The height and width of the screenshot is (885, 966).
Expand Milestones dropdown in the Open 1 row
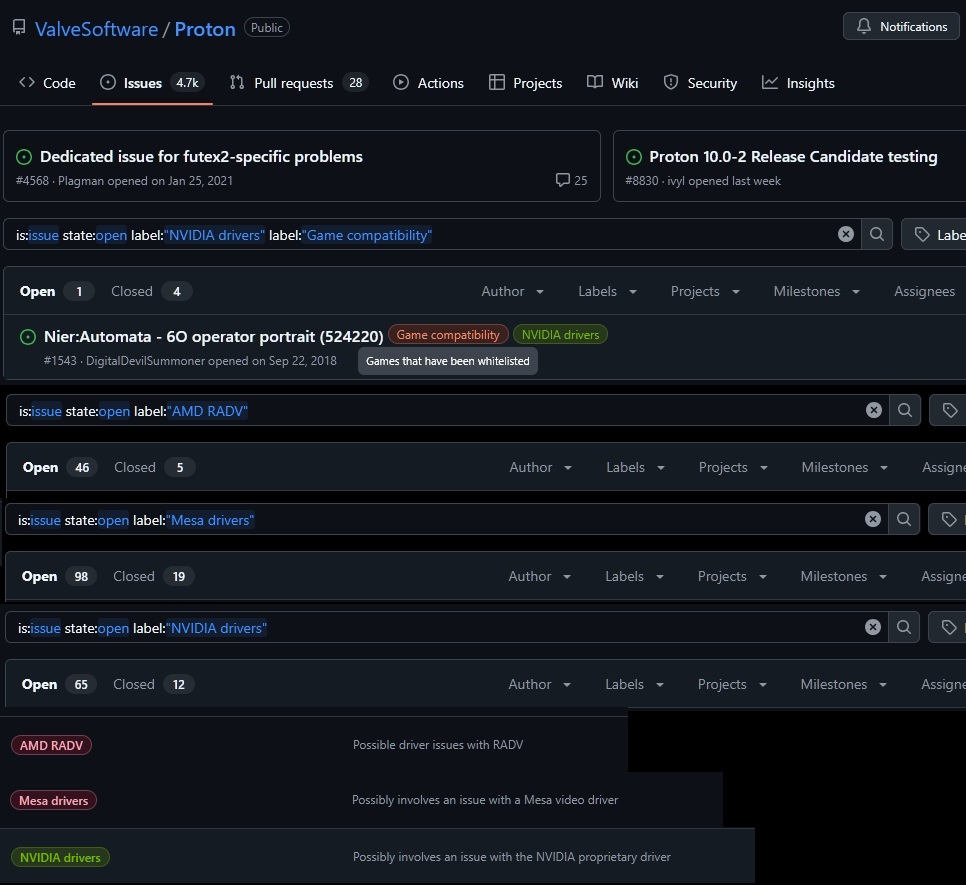click(x=817, y=291)
